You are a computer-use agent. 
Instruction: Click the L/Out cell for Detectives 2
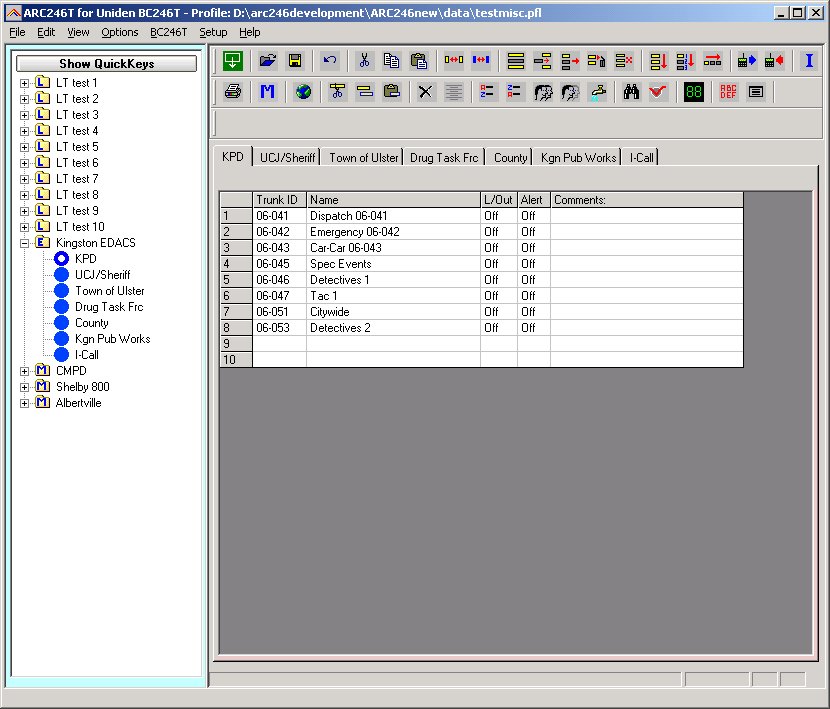[499, 328]
